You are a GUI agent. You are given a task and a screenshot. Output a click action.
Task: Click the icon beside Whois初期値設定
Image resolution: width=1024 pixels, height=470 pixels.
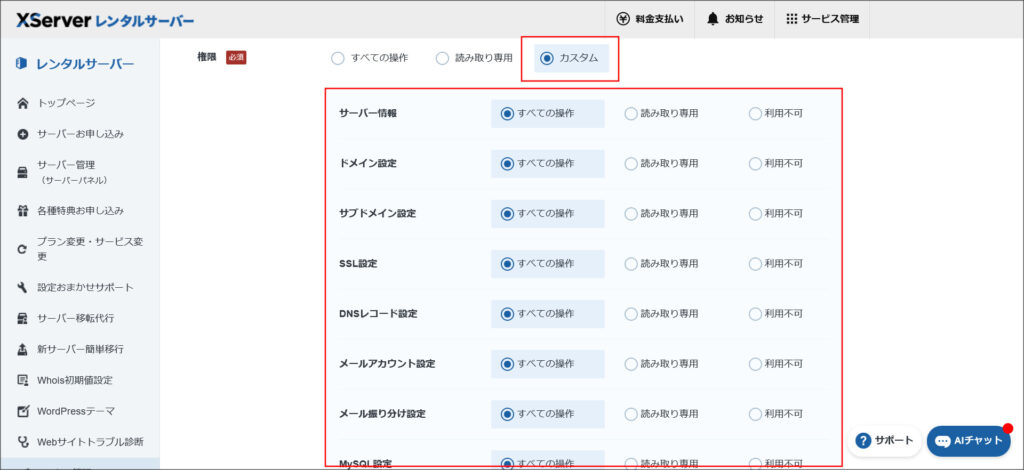click(x=23, y=380)
